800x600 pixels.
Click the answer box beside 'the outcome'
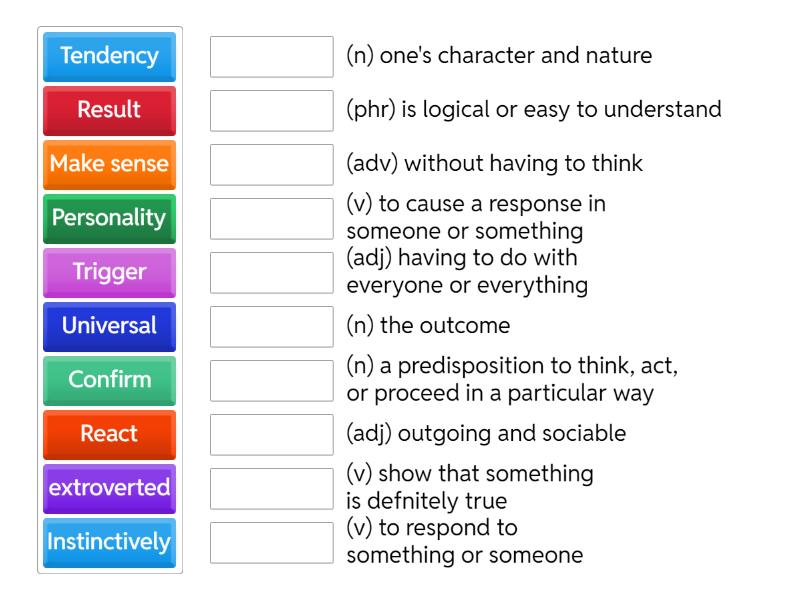pyautogui.click(x=272, y=327)
